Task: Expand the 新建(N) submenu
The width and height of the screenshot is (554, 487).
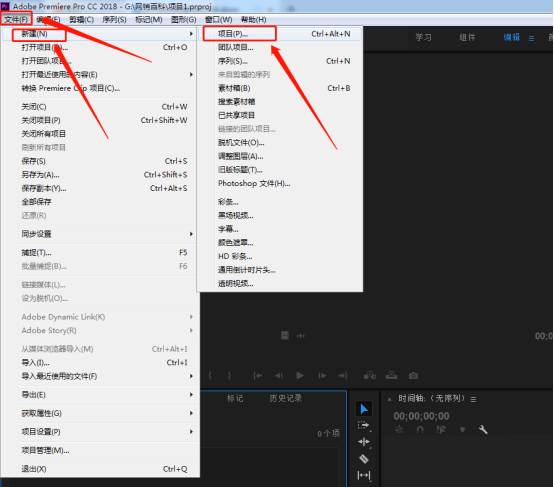Action: 99,34
